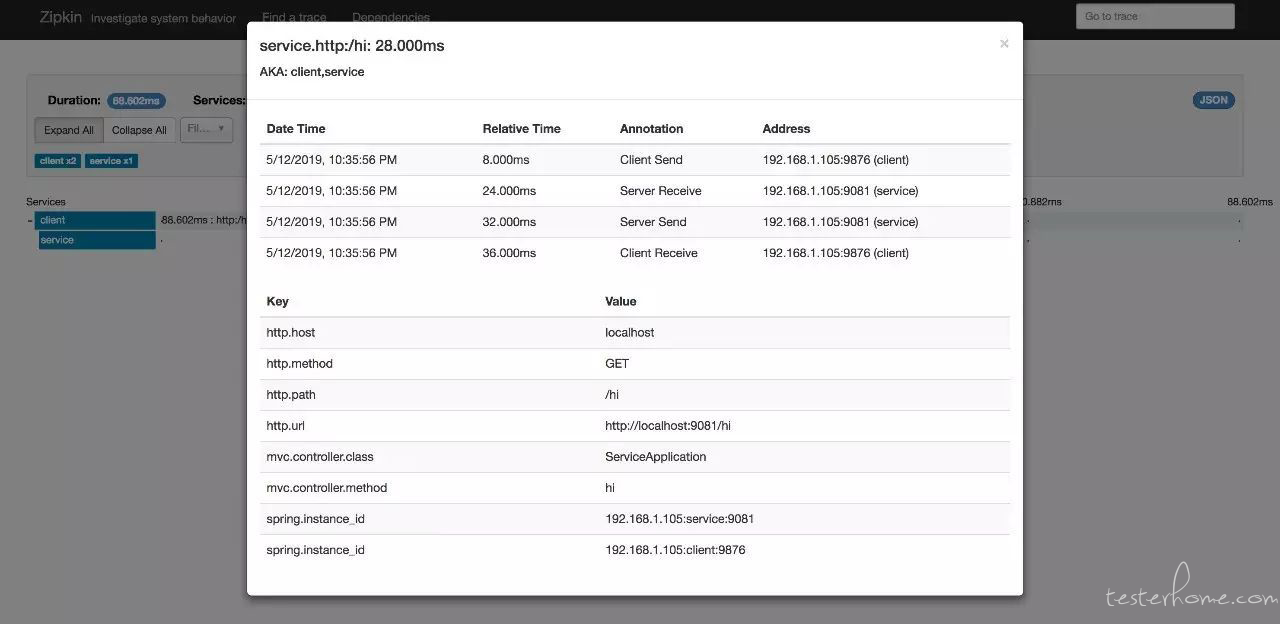Viewport: 1280px width, 624px height.
Task: Open the Dependencies tab
Action: tap(391, 17)
